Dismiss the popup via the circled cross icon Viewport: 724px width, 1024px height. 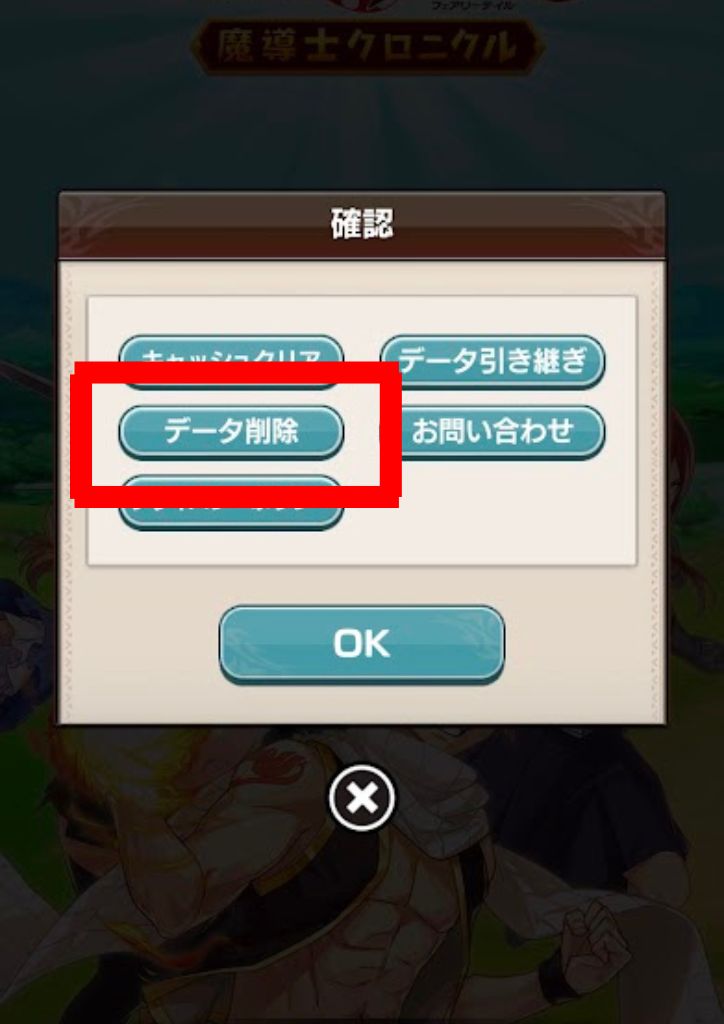(x=362, y=797)
